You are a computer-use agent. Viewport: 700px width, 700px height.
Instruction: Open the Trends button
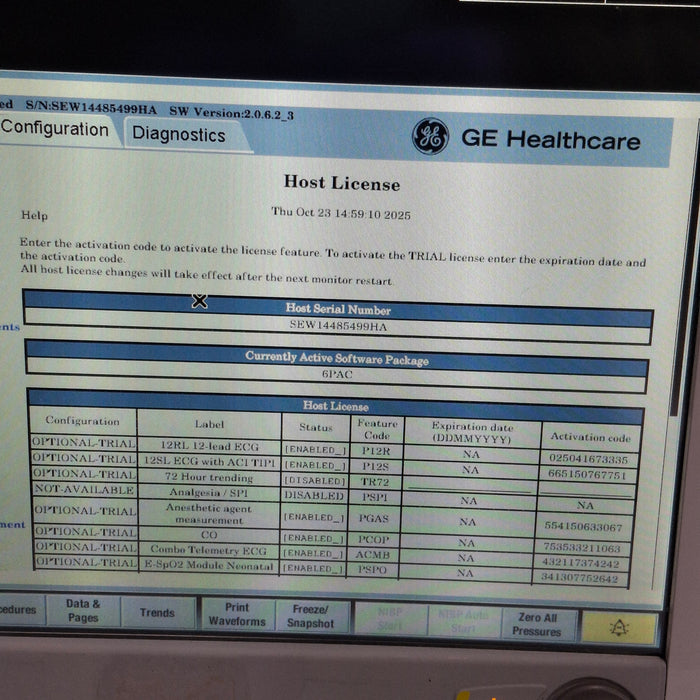pos(157,612)
